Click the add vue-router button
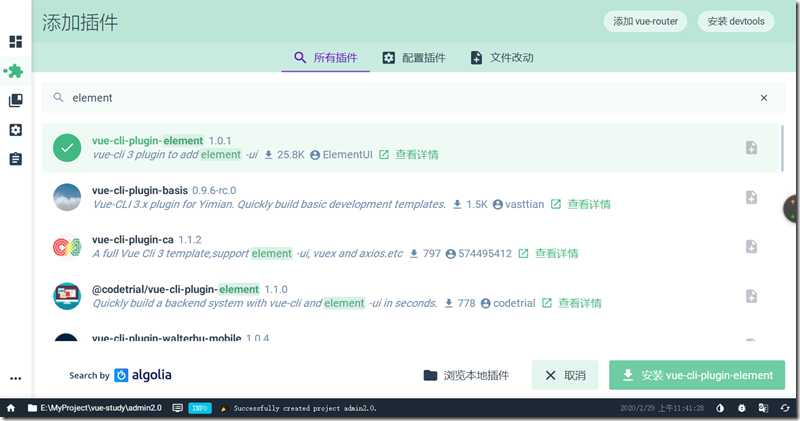The height and width of the screenshot is (421, 800). pyautogui.click(x=645, y=21)
